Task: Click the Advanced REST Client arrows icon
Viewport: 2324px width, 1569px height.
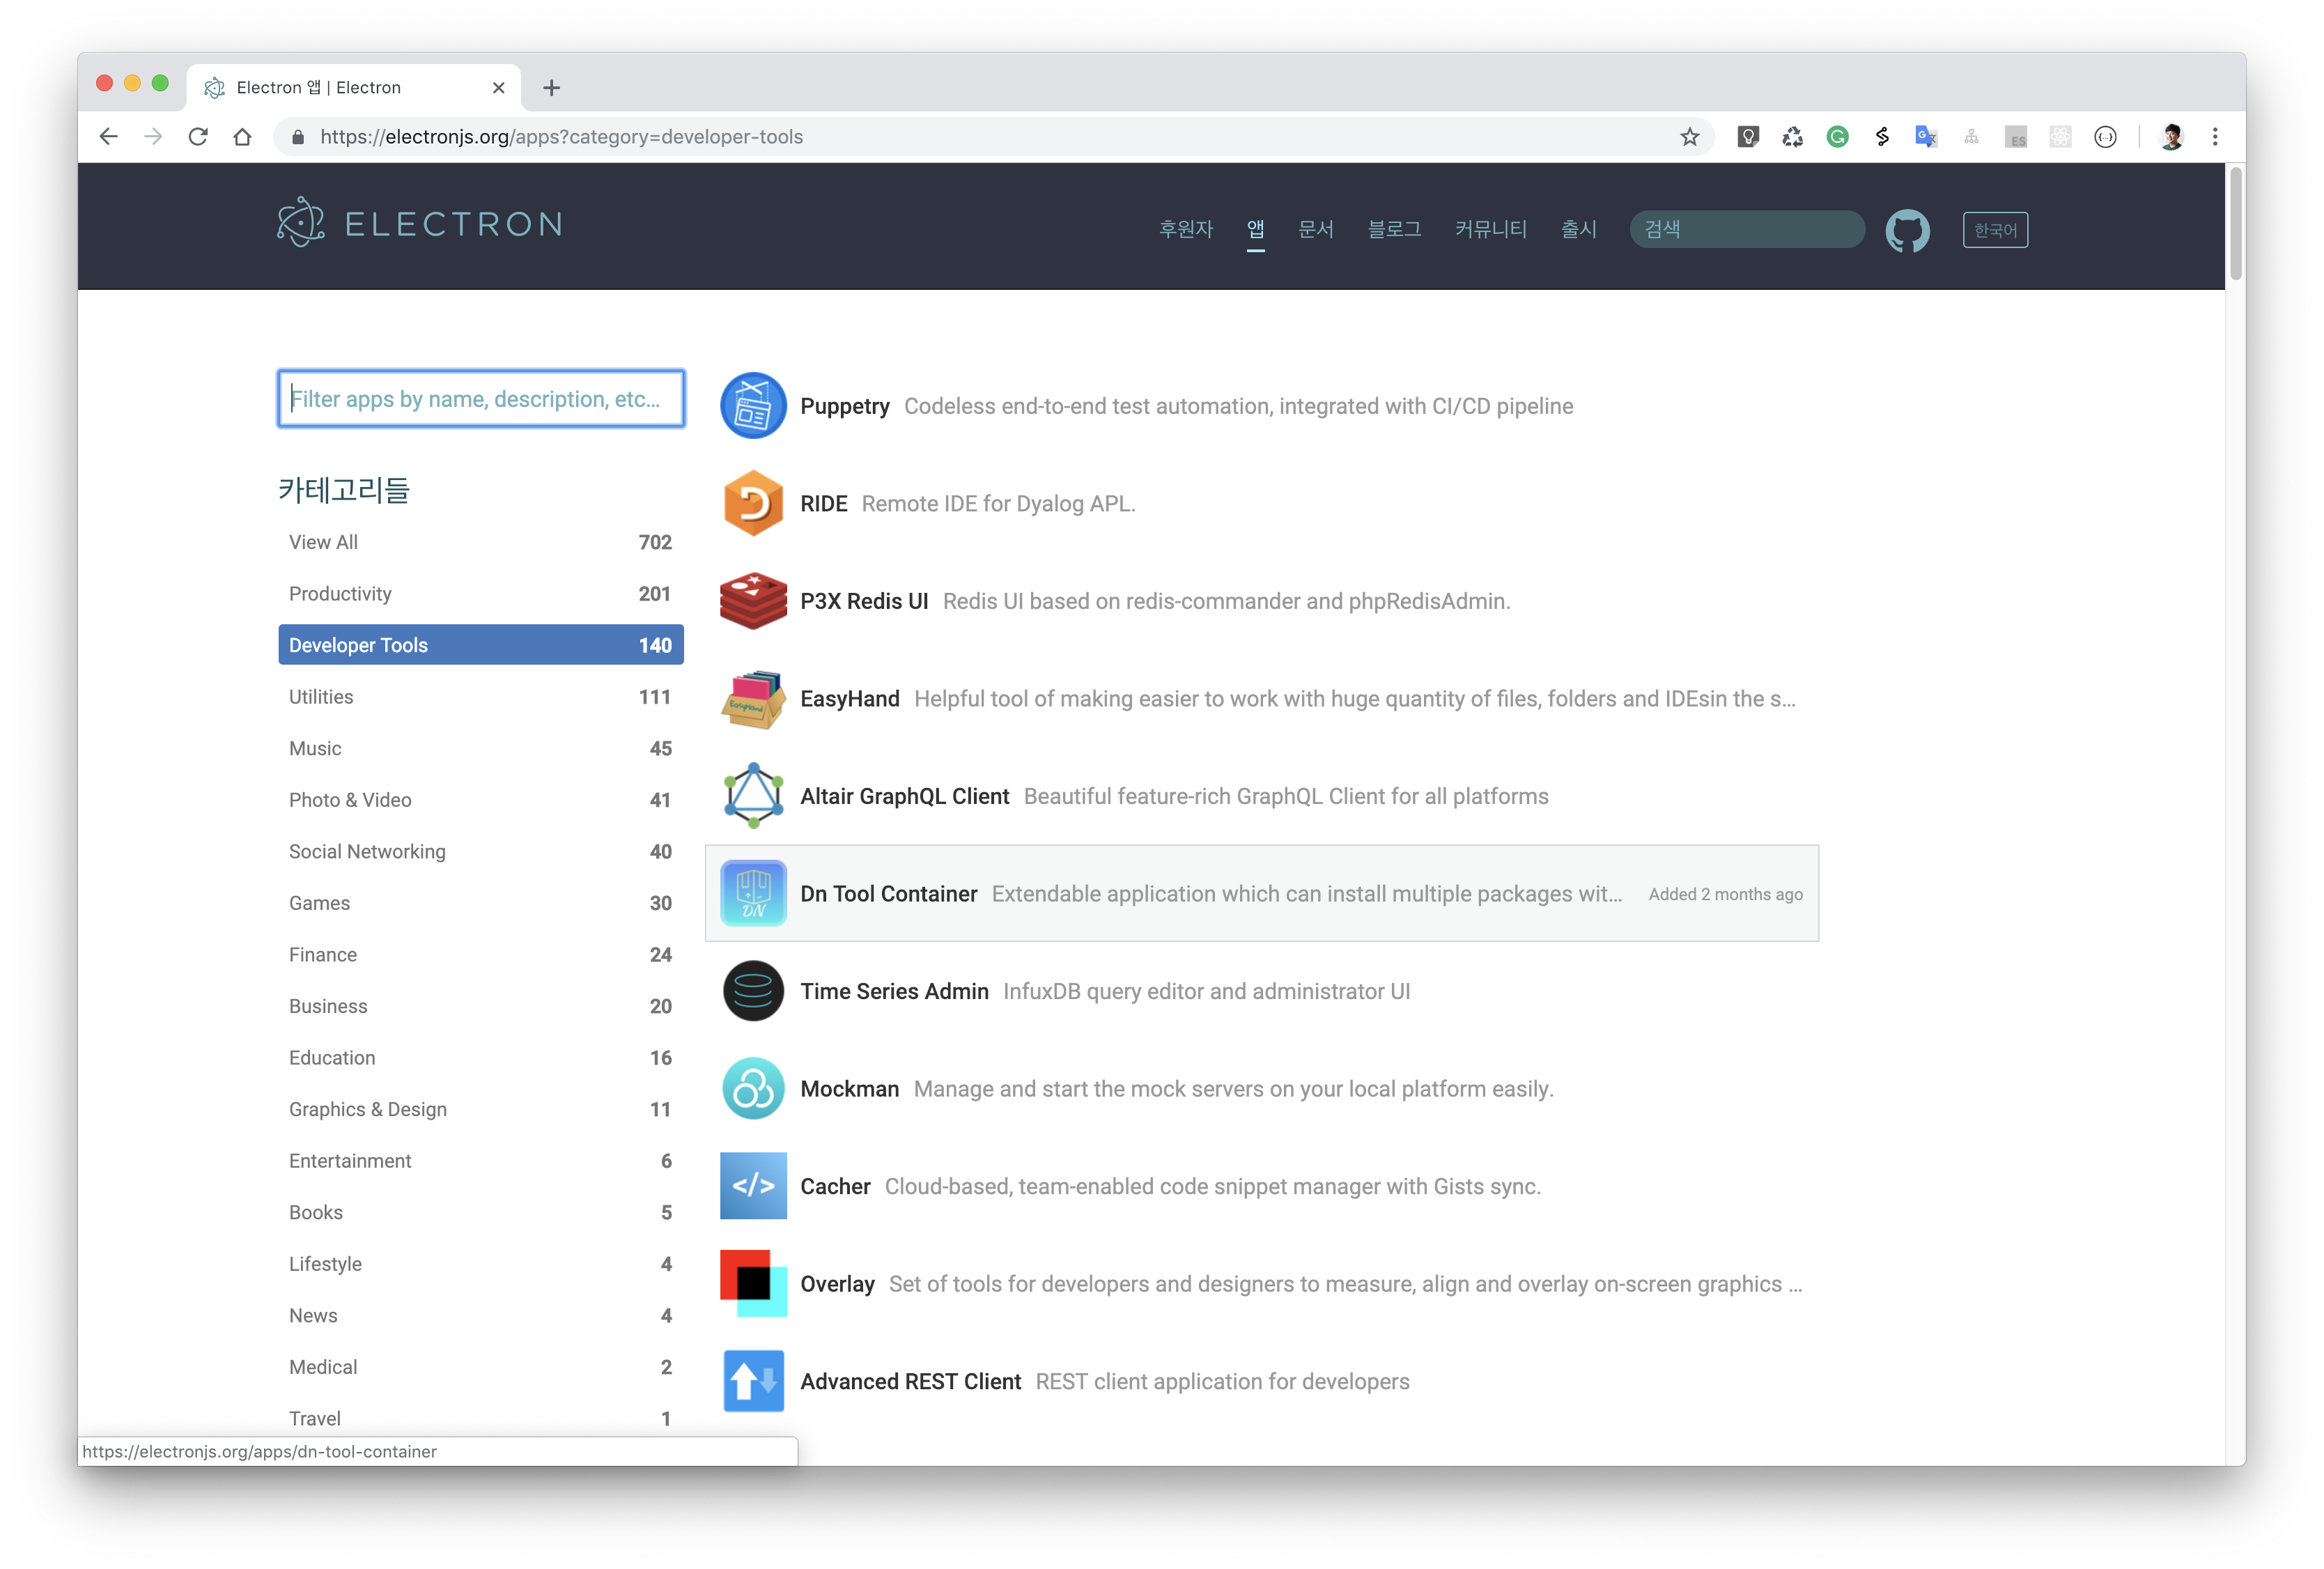Action: tap(753, 1381)
